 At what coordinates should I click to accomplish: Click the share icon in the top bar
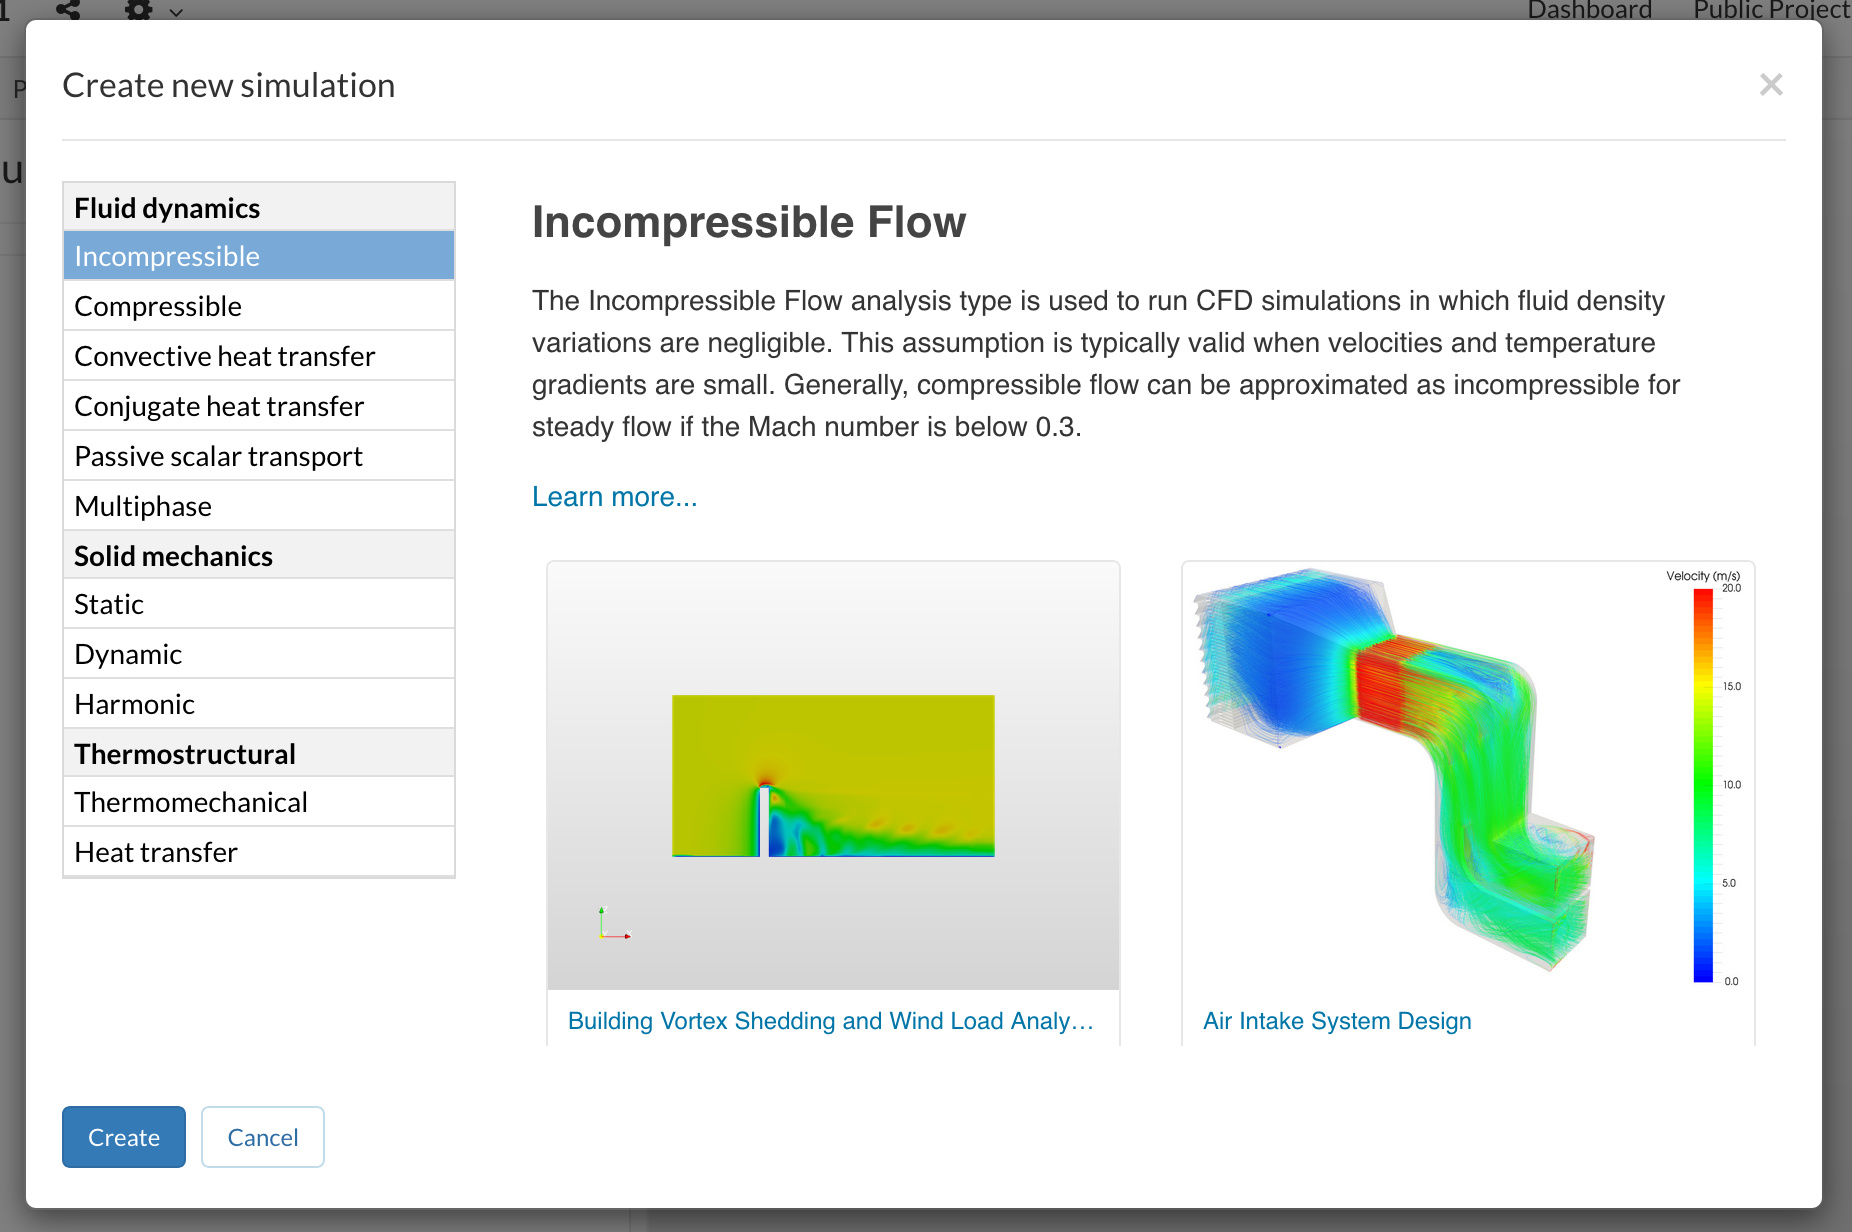[68, 10]
